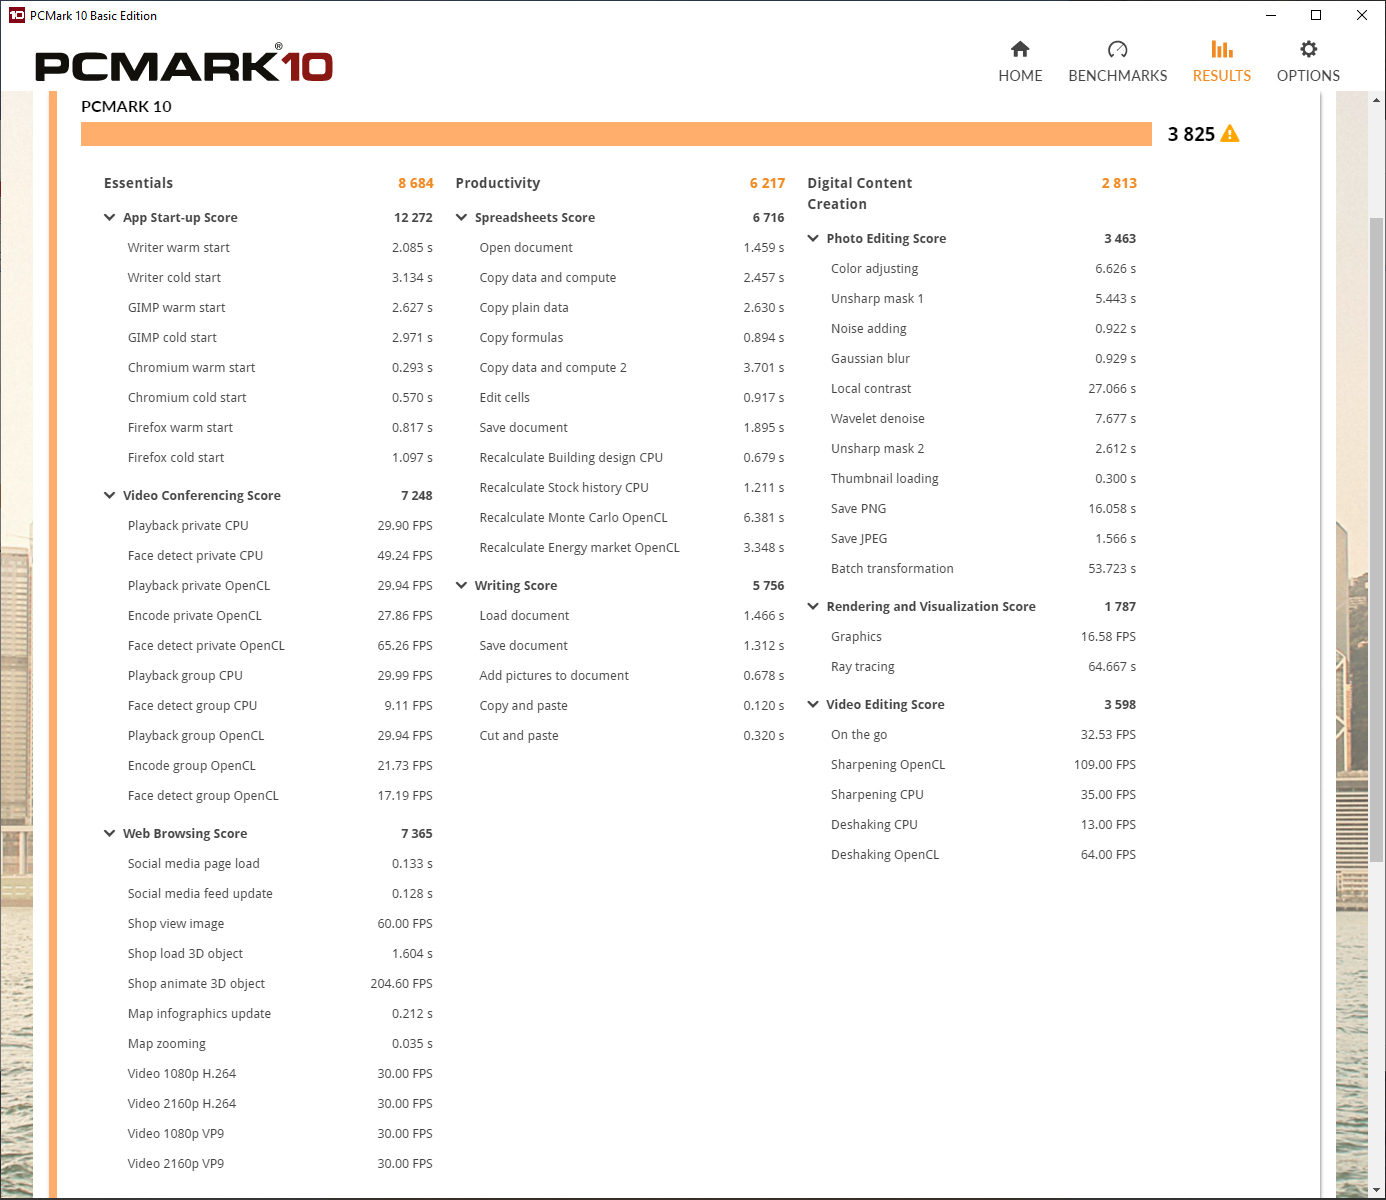The width and height of the screenshot is (1386, 1200).
Task: Collapse the Video Conferencing Score section
Action: pyautogui.click(x=110, y=495)
